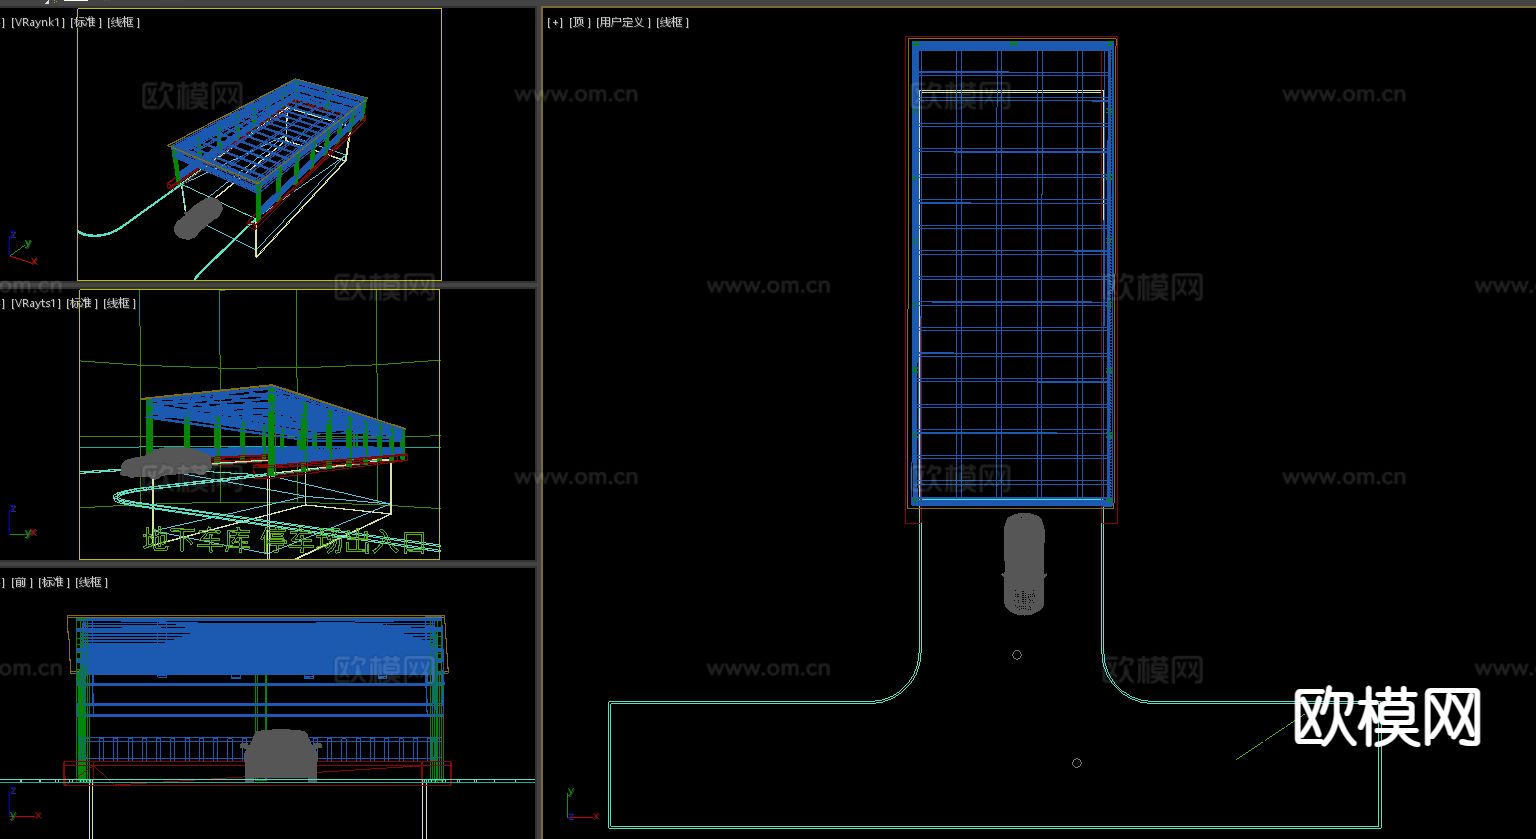This screenshot has width=1536, height=839.
Task: Open the [前] front view label menu
Action: tap(22, 582)
